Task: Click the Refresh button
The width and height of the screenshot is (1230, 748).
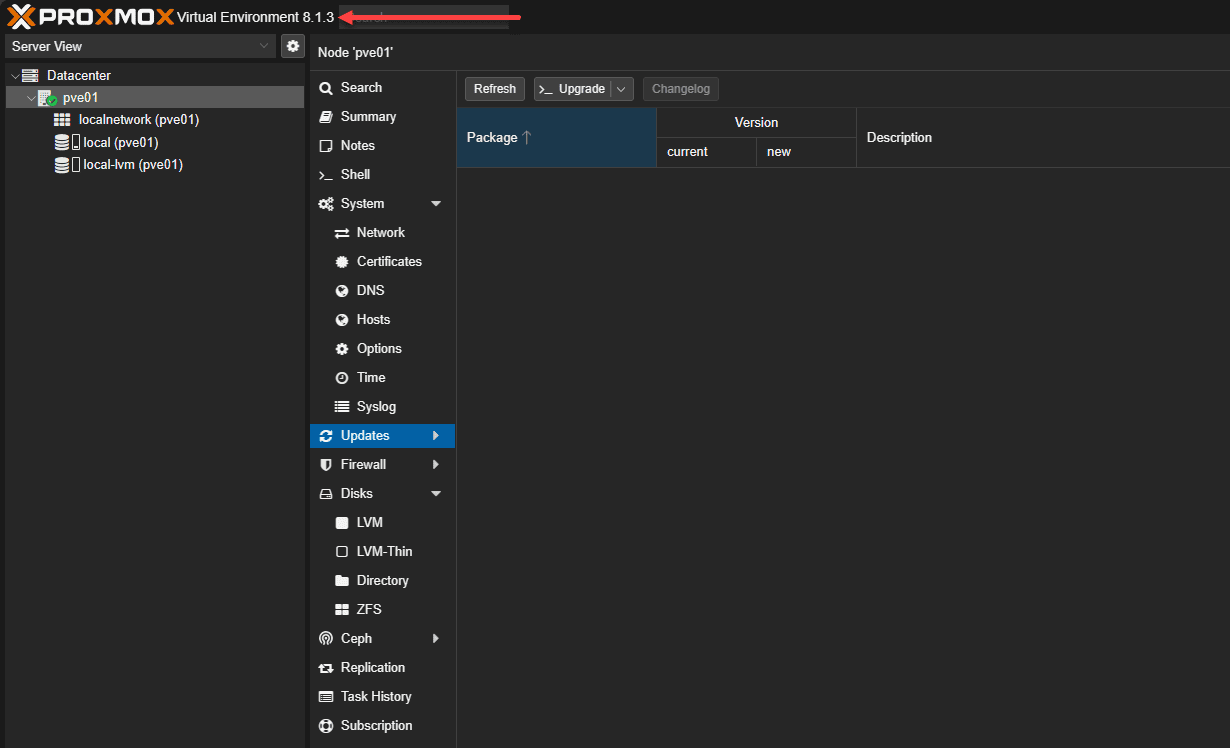Action: tap(495, 89)
